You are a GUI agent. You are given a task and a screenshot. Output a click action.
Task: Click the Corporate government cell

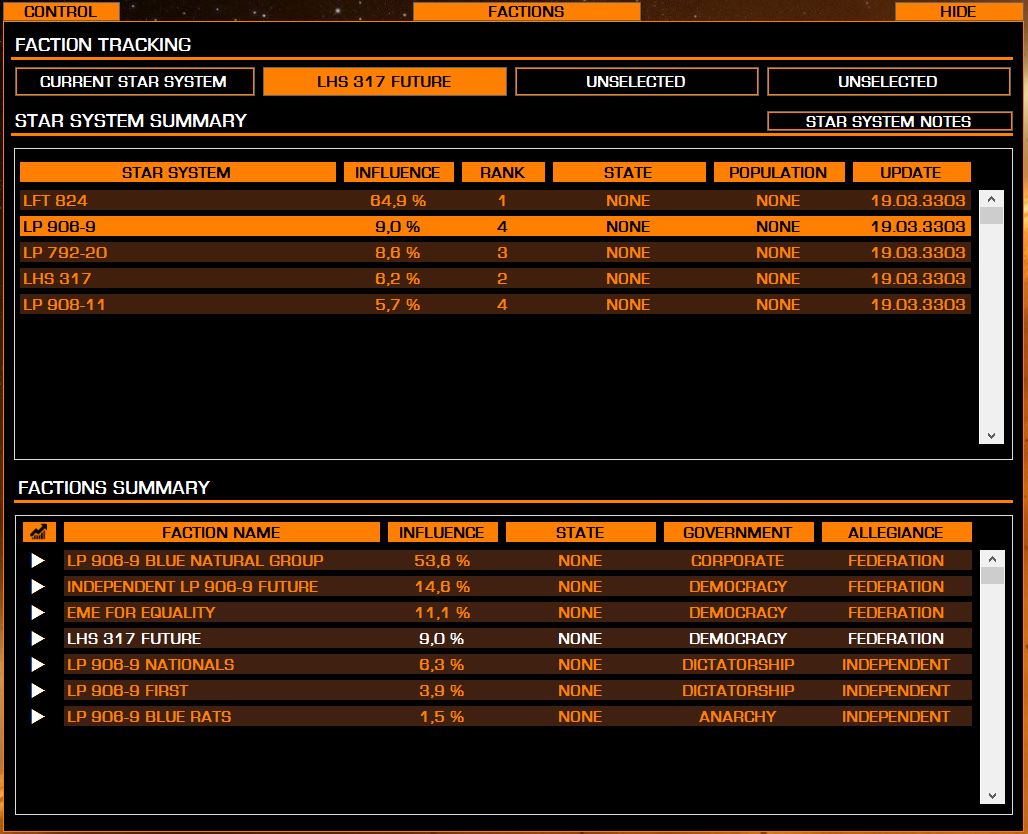point(738,561)
